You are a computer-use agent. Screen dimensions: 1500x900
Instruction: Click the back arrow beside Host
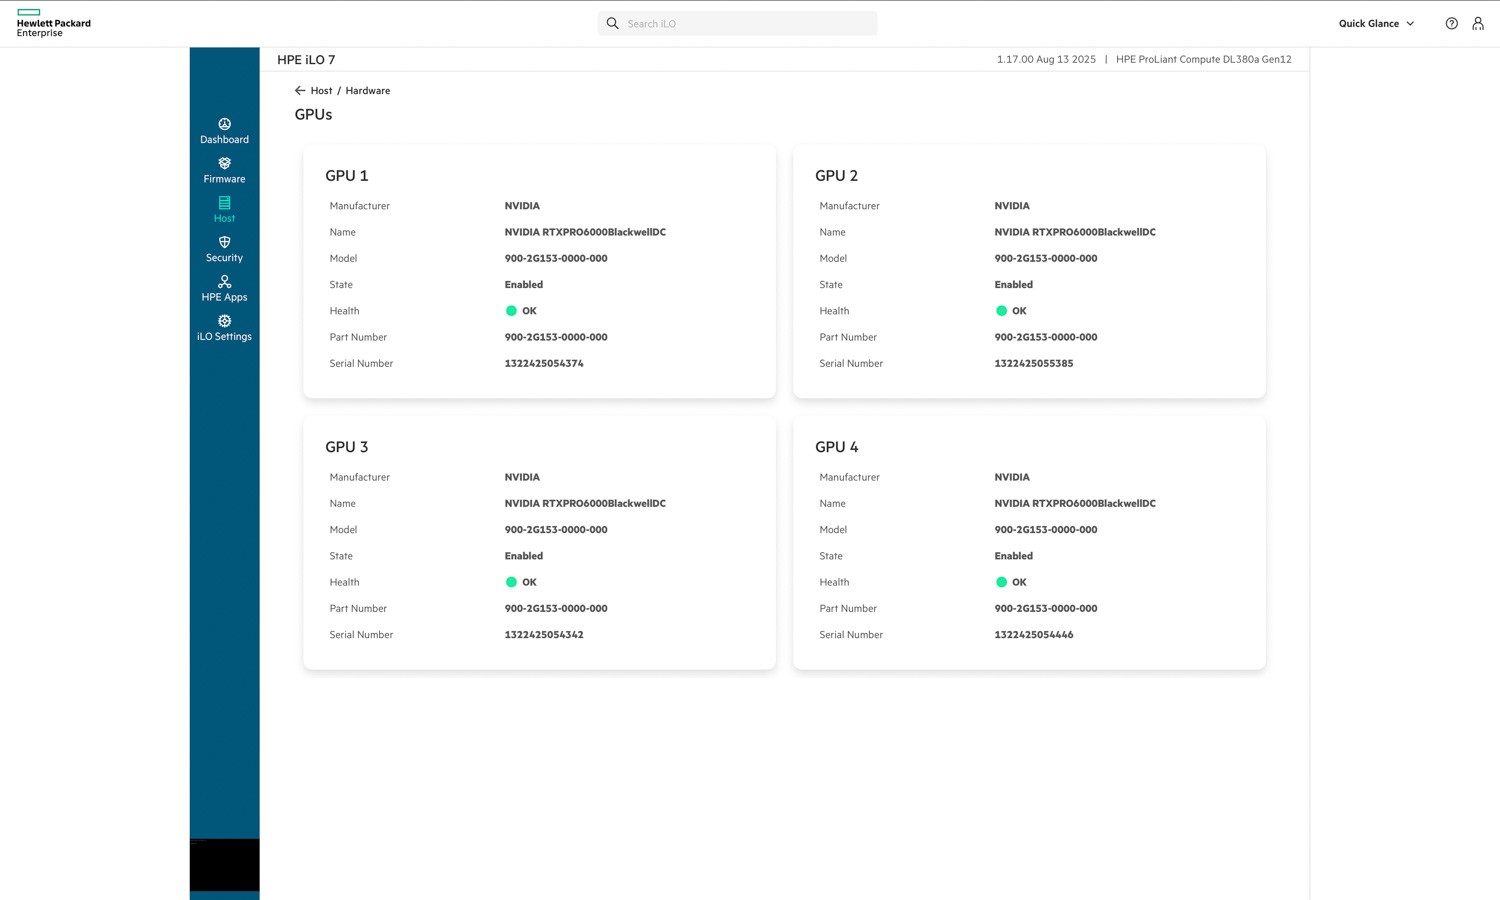point(300,91)
